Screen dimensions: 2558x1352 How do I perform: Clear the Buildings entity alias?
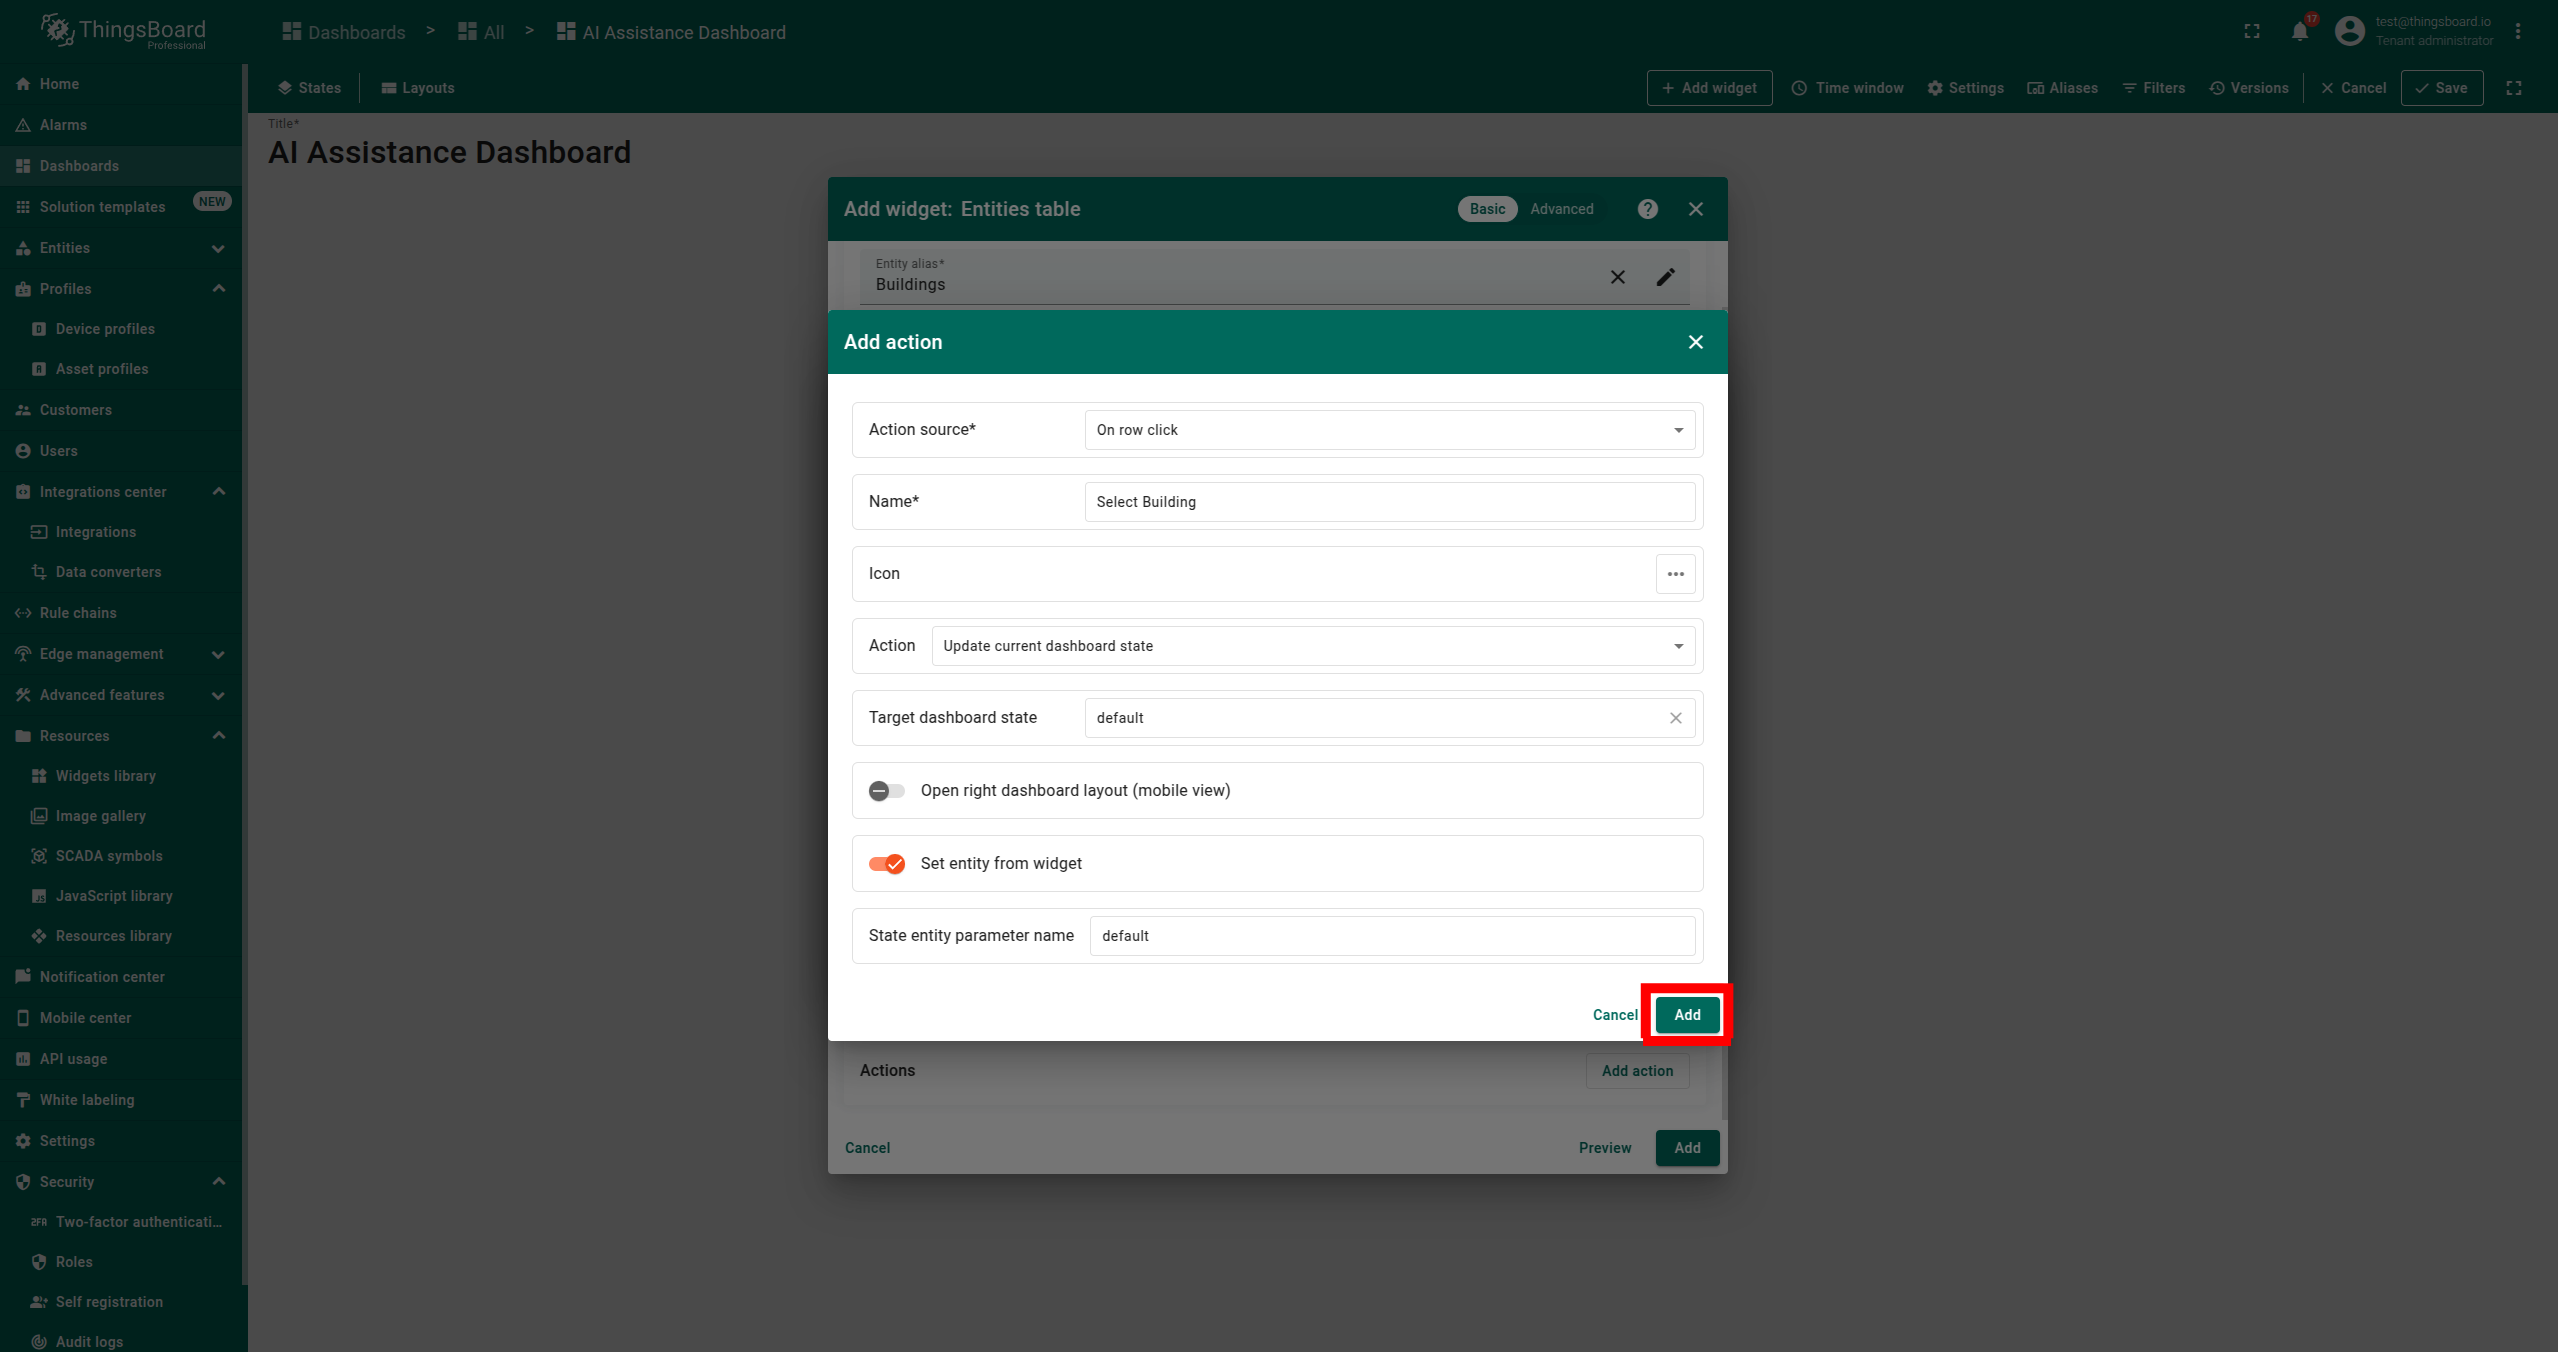1617,277
